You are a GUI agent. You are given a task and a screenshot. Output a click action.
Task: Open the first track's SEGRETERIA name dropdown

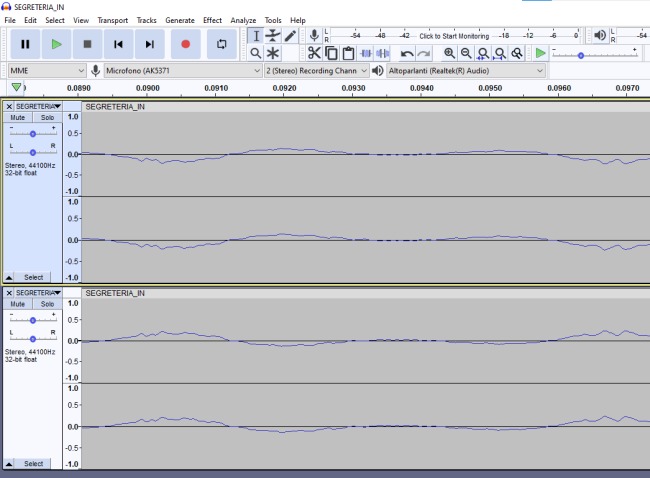pos(39,107)
